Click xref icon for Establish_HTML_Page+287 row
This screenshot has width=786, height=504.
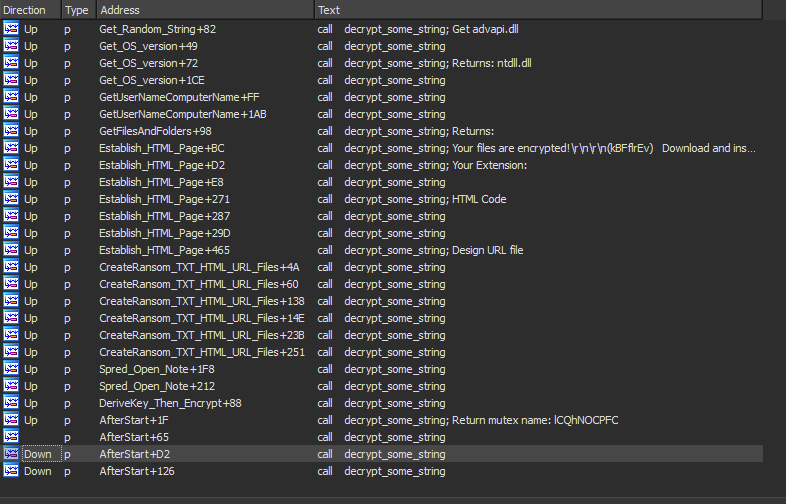coord(11,216)
